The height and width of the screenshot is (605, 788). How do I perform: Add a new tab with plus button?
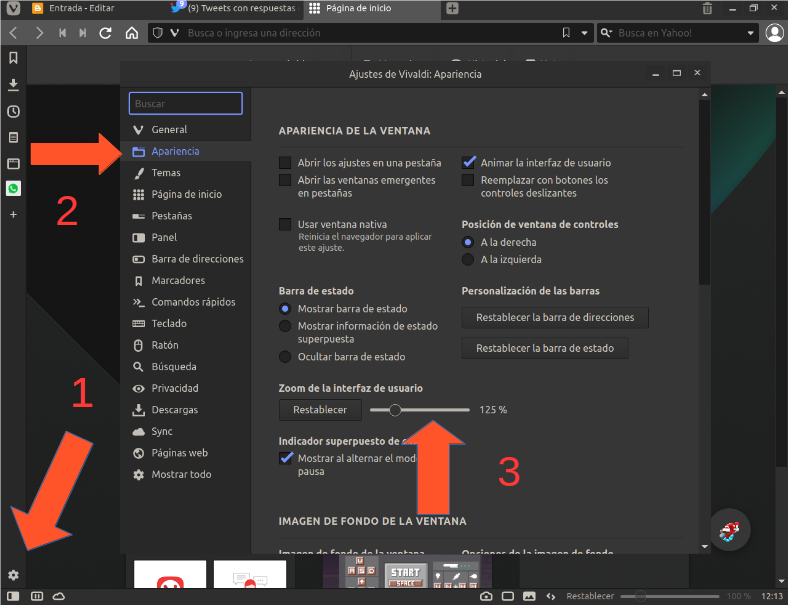pyautogui.click(x=452, y=9)
